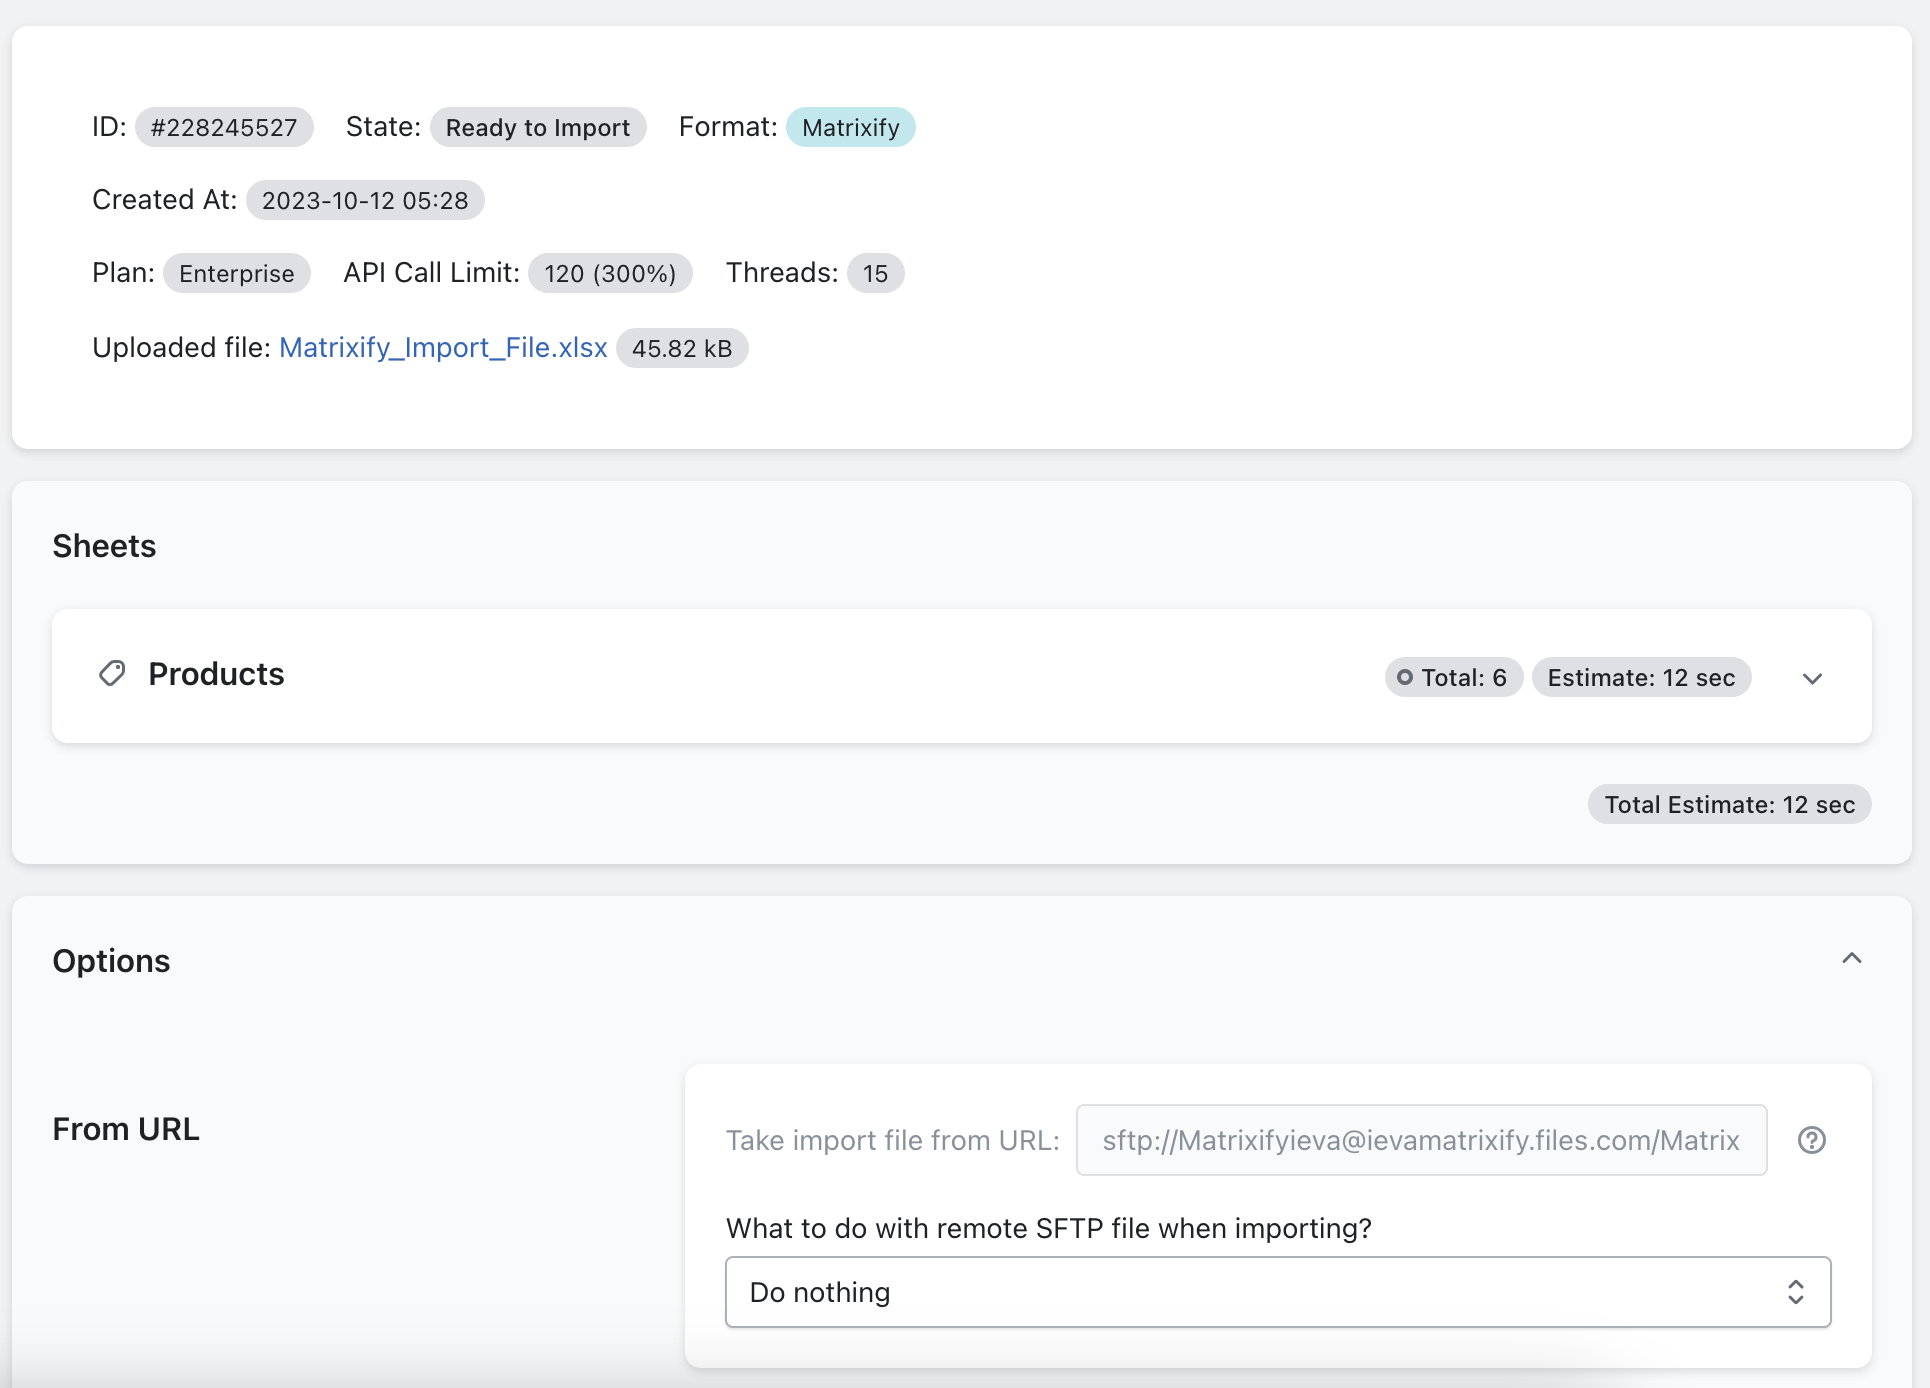Click the circle icon in Total badge
Image resolution: width=1930 pixels, height=1388 pixels.
coord(1405,678)
